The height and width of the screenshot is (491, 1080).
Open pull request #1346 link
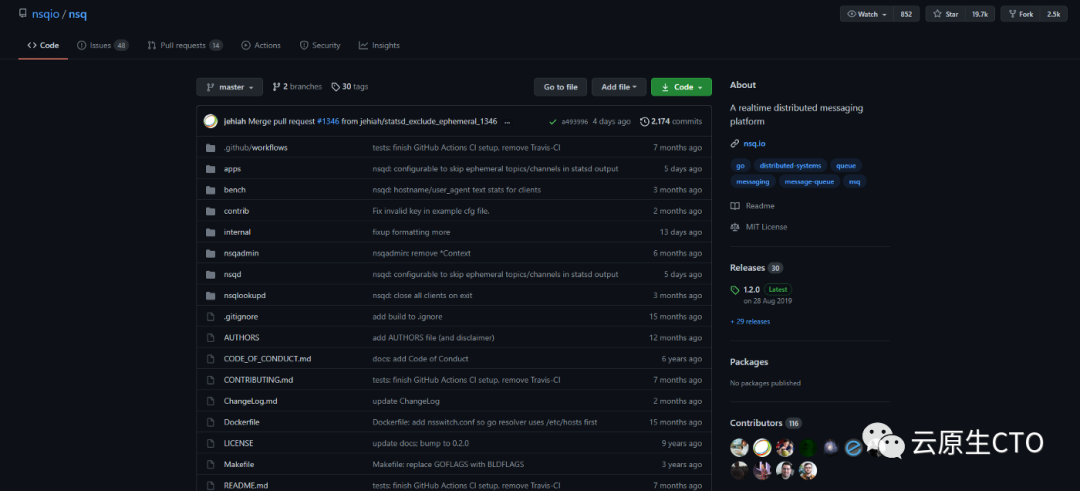click(x=328, y=122)
